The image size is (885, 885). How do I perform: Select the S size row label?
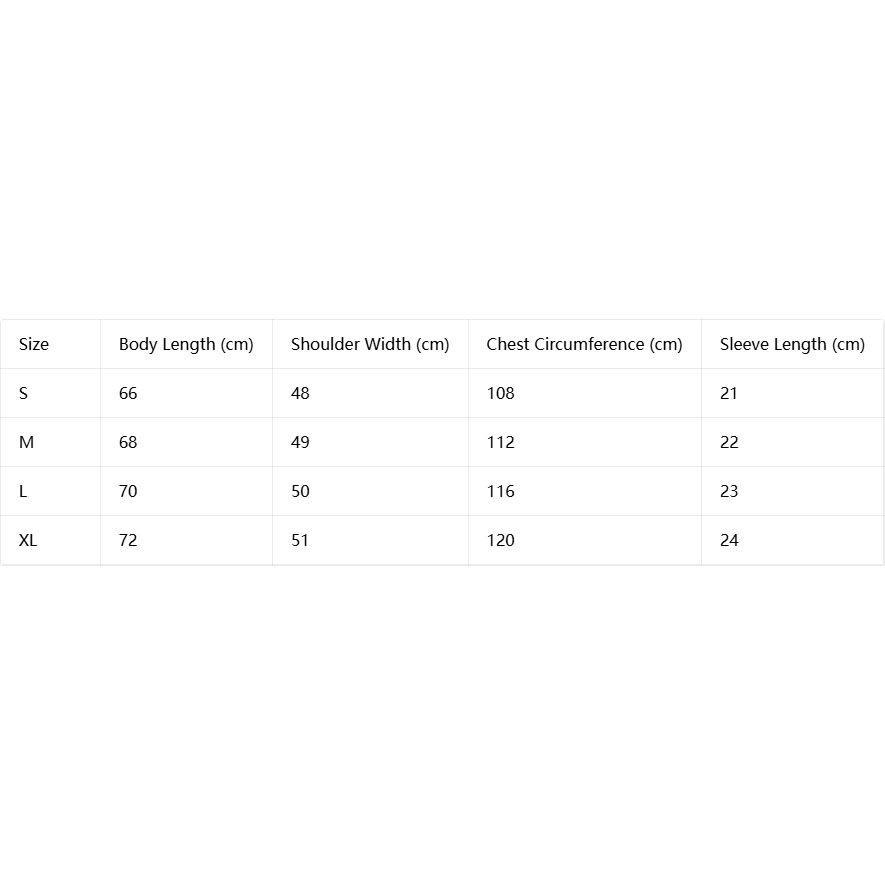23,393
